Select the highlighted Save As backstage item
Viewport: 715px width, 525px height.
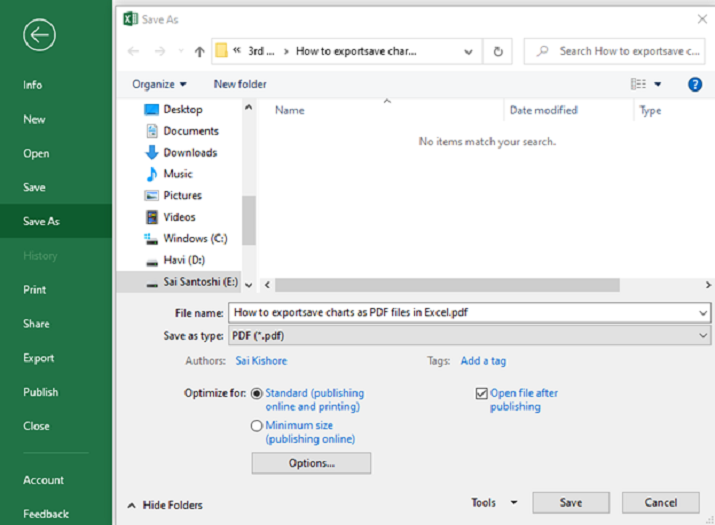pyautogui.click(x=56, y=221)
